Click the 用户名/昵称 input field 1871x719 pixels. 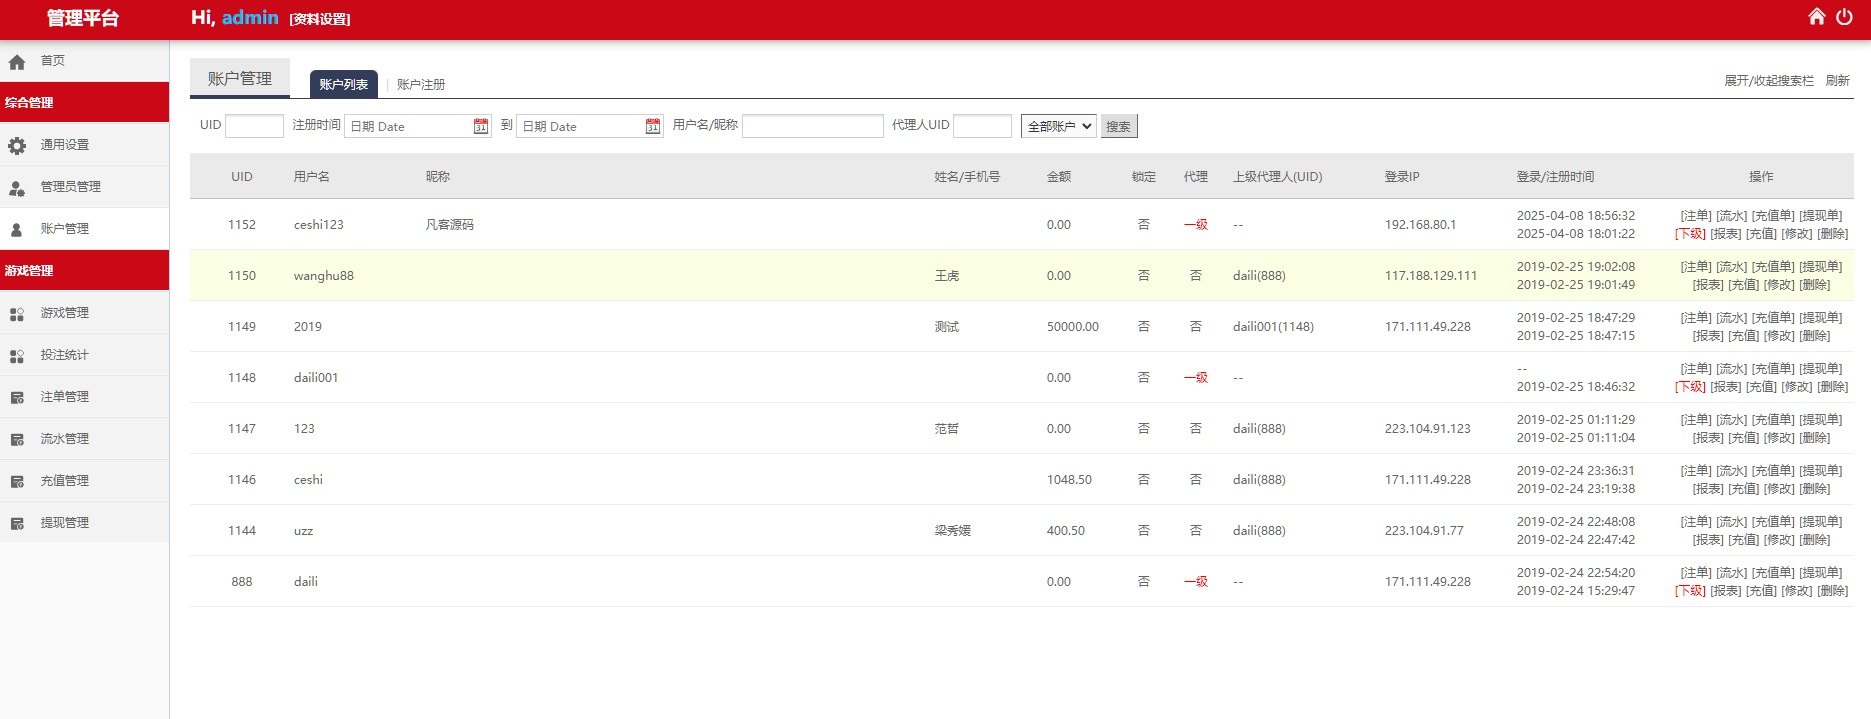click(812, 126)
